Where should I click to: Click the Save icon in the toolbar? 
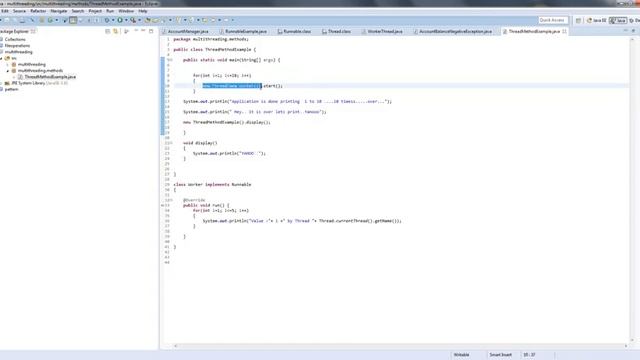click(x=7, y=20)
